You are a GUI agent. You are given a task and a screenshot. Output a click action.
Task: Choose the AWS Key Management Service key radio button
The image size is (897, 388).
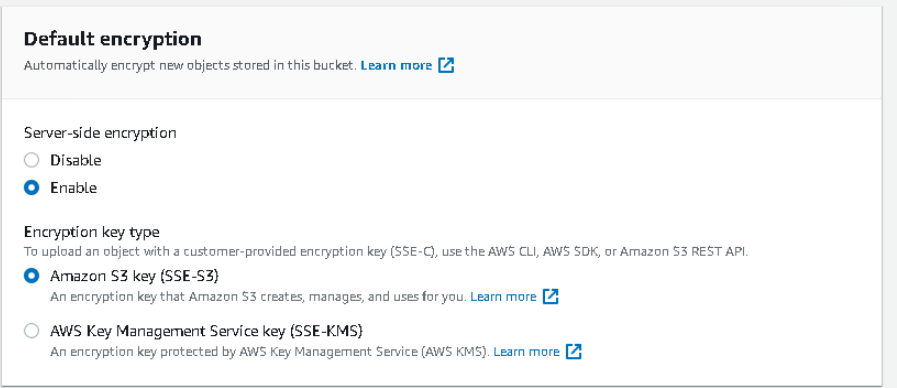point(31,331)
